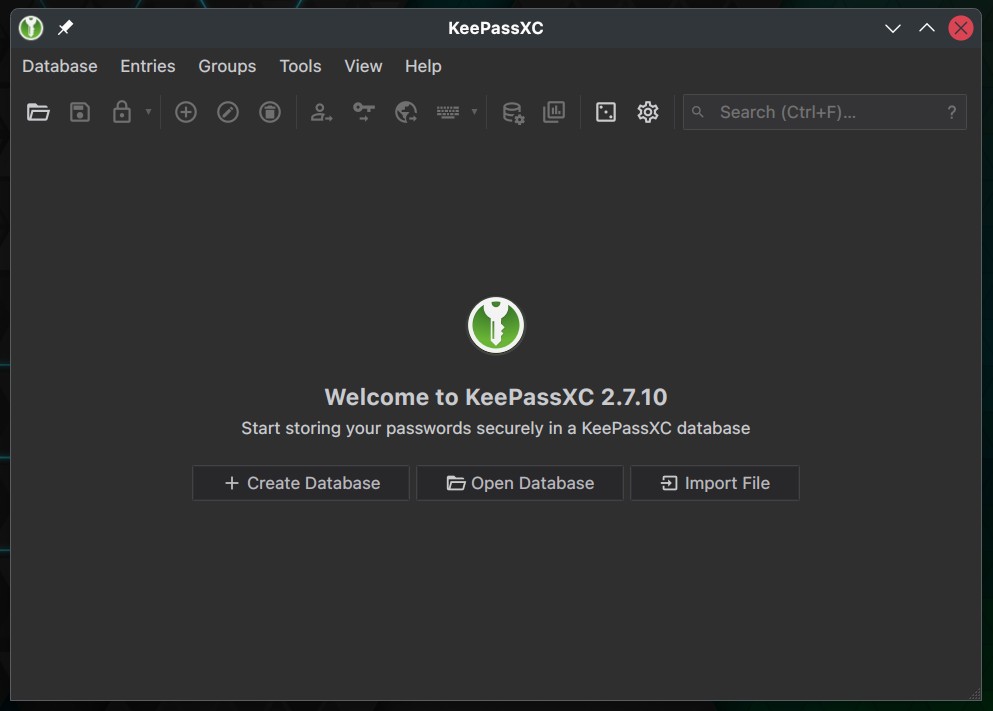
Task: Click the Import File button
Action: [x=715, y=483]
